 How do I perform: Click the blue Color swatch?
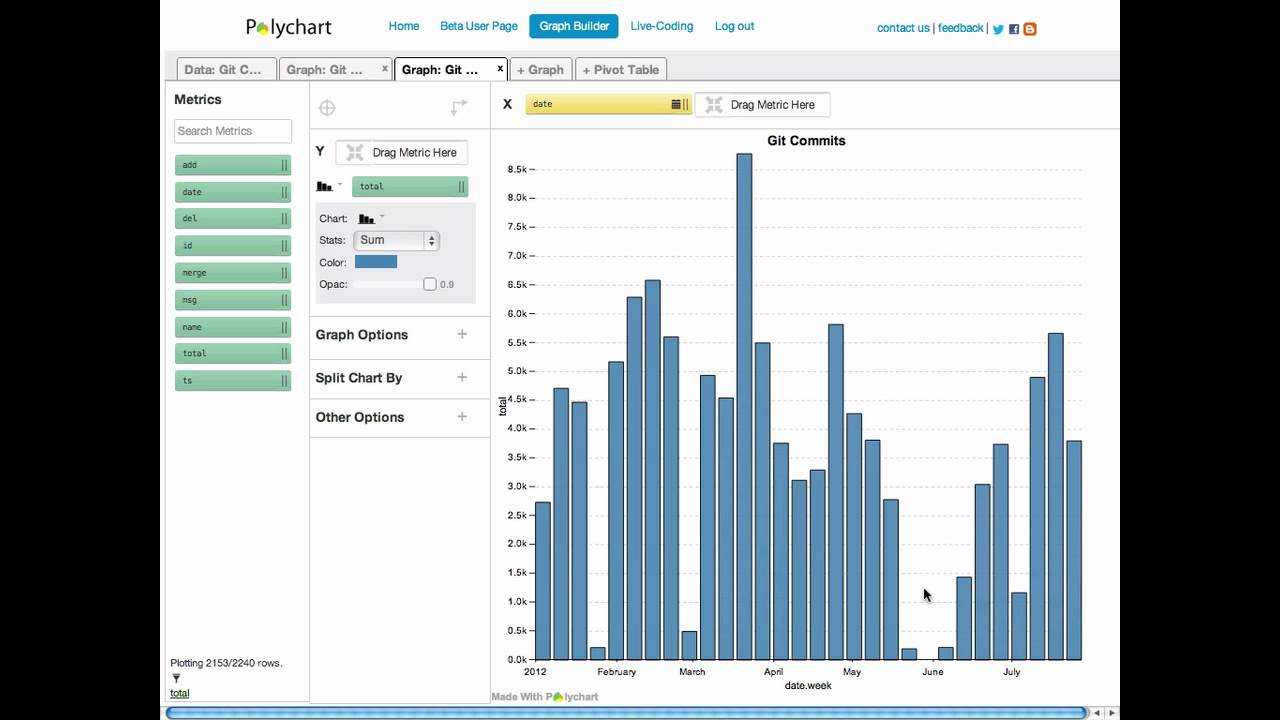(376, 262)
